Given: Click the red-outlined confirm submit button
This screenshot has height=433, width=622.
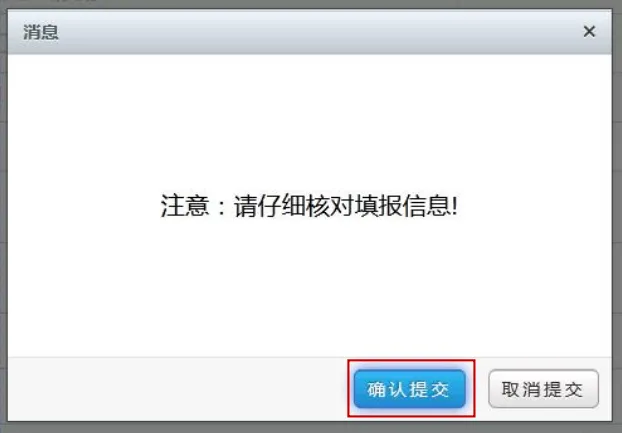Looking at the screenshot, I should coord(409,389).
